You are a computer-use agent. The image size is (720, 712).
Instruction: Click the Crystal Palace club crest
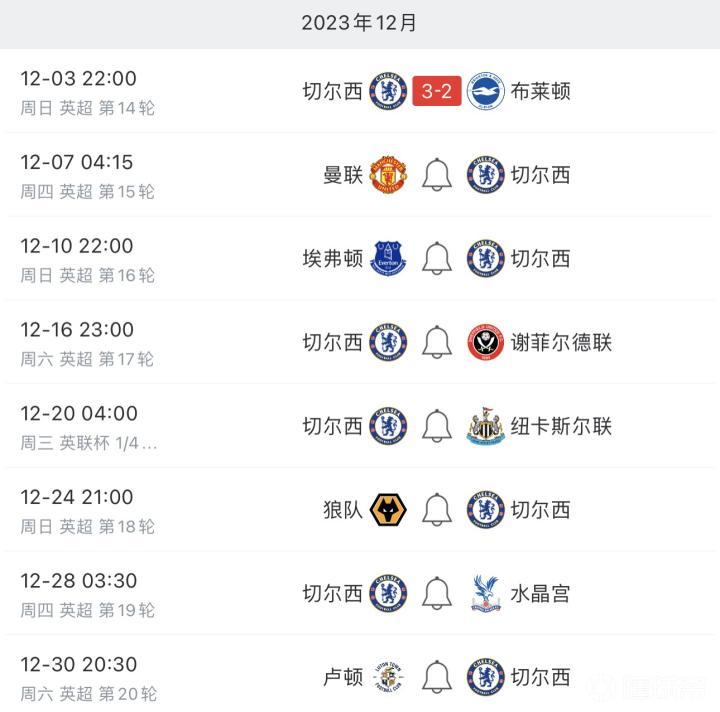pyautogui.click(x=486, y=594)
